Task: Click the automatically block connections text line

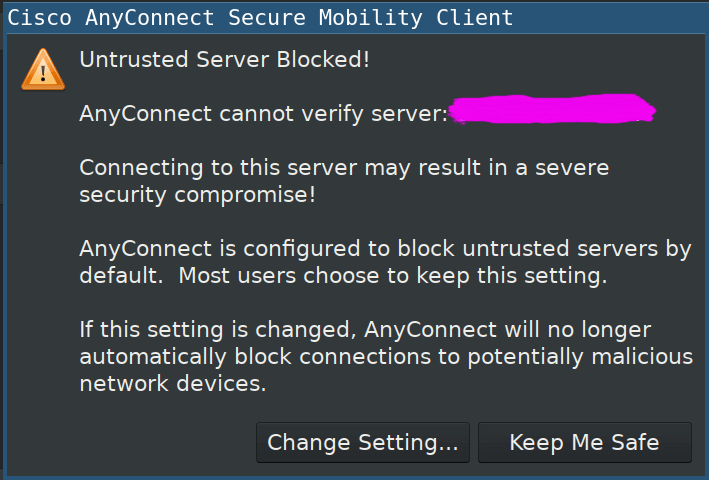Action: pos(386,357)
